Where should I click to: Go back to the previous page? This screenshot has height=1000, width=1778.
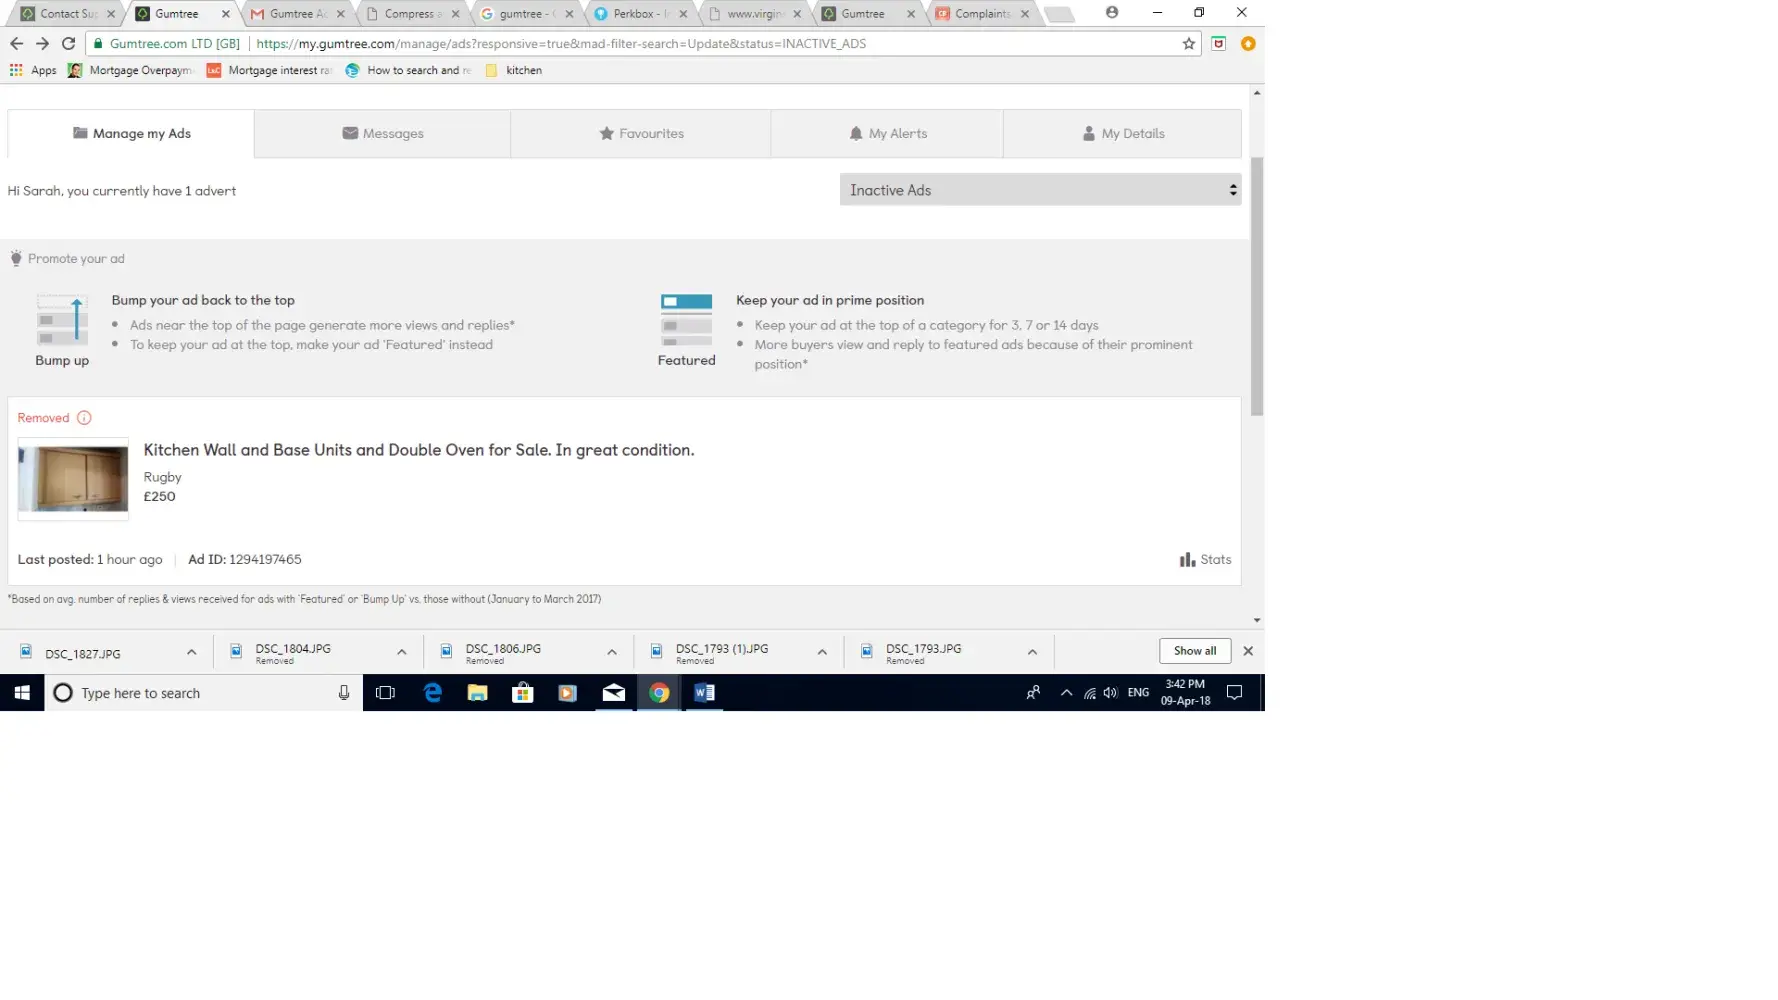(16, 44)
